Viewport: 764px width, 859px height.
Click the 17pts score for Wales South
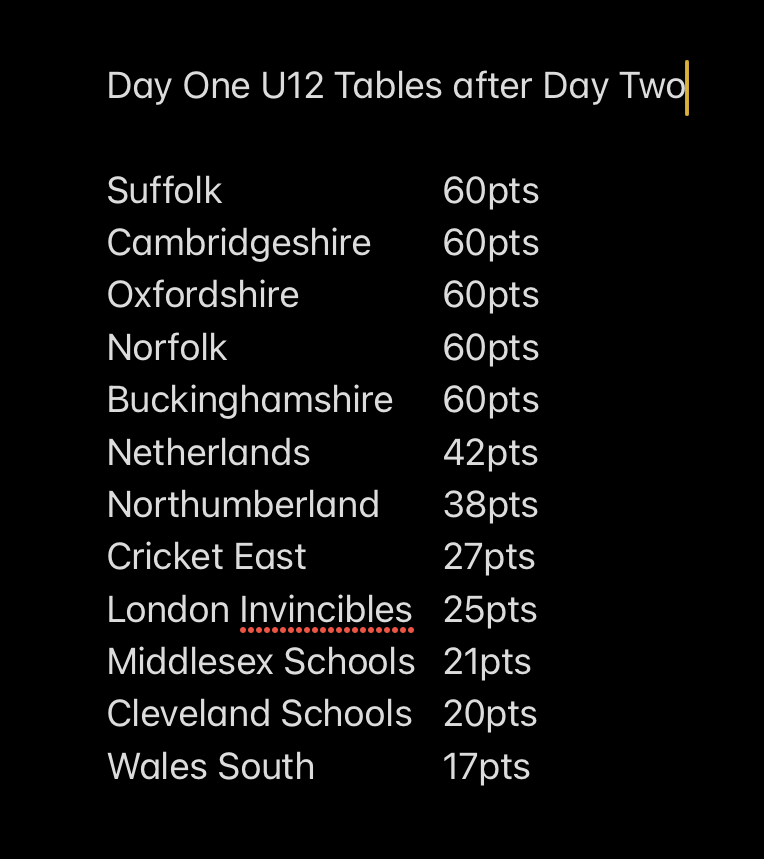click(x=486, y=767)
